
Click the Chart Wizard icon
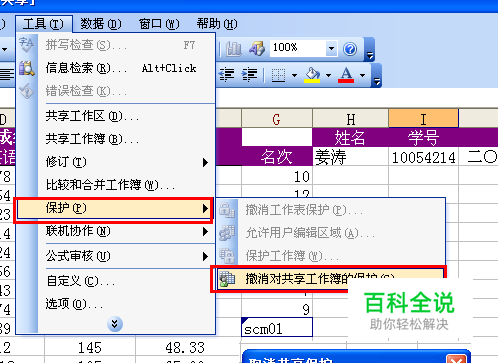[x=234, y=49]
